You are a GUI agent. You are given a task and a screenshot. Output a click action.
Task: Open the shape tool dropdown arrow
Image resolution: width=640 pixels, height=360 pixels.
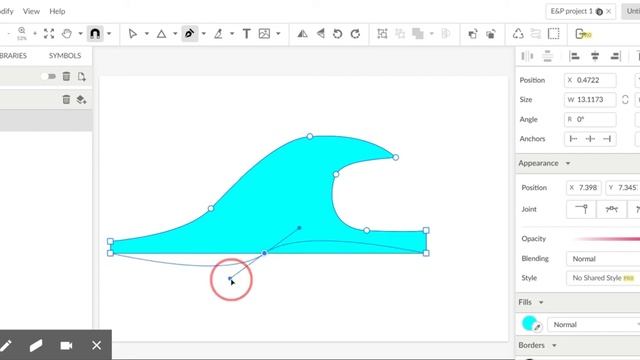point(175,33)
